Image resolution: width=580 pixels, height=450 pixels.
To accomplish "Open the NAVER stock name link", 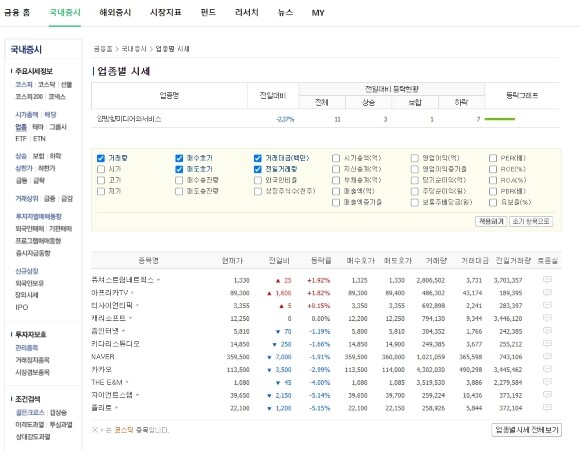I will tap(103, 357).
